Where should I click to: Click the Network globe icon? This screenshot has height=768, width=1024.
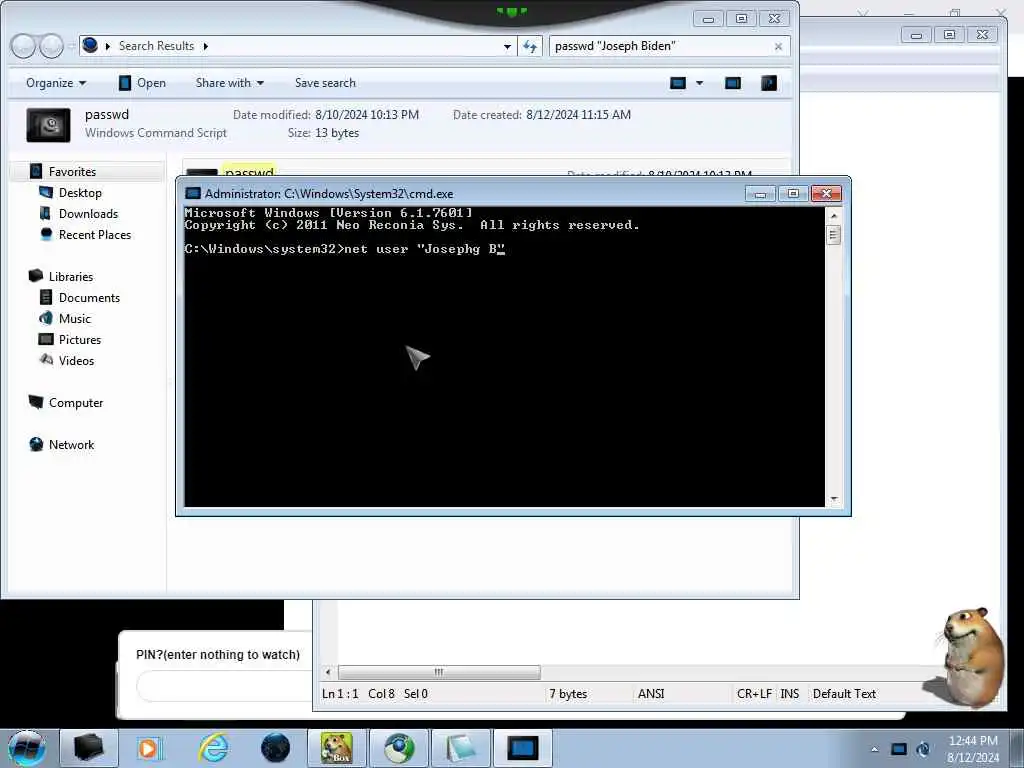click(x=36, y=444)
